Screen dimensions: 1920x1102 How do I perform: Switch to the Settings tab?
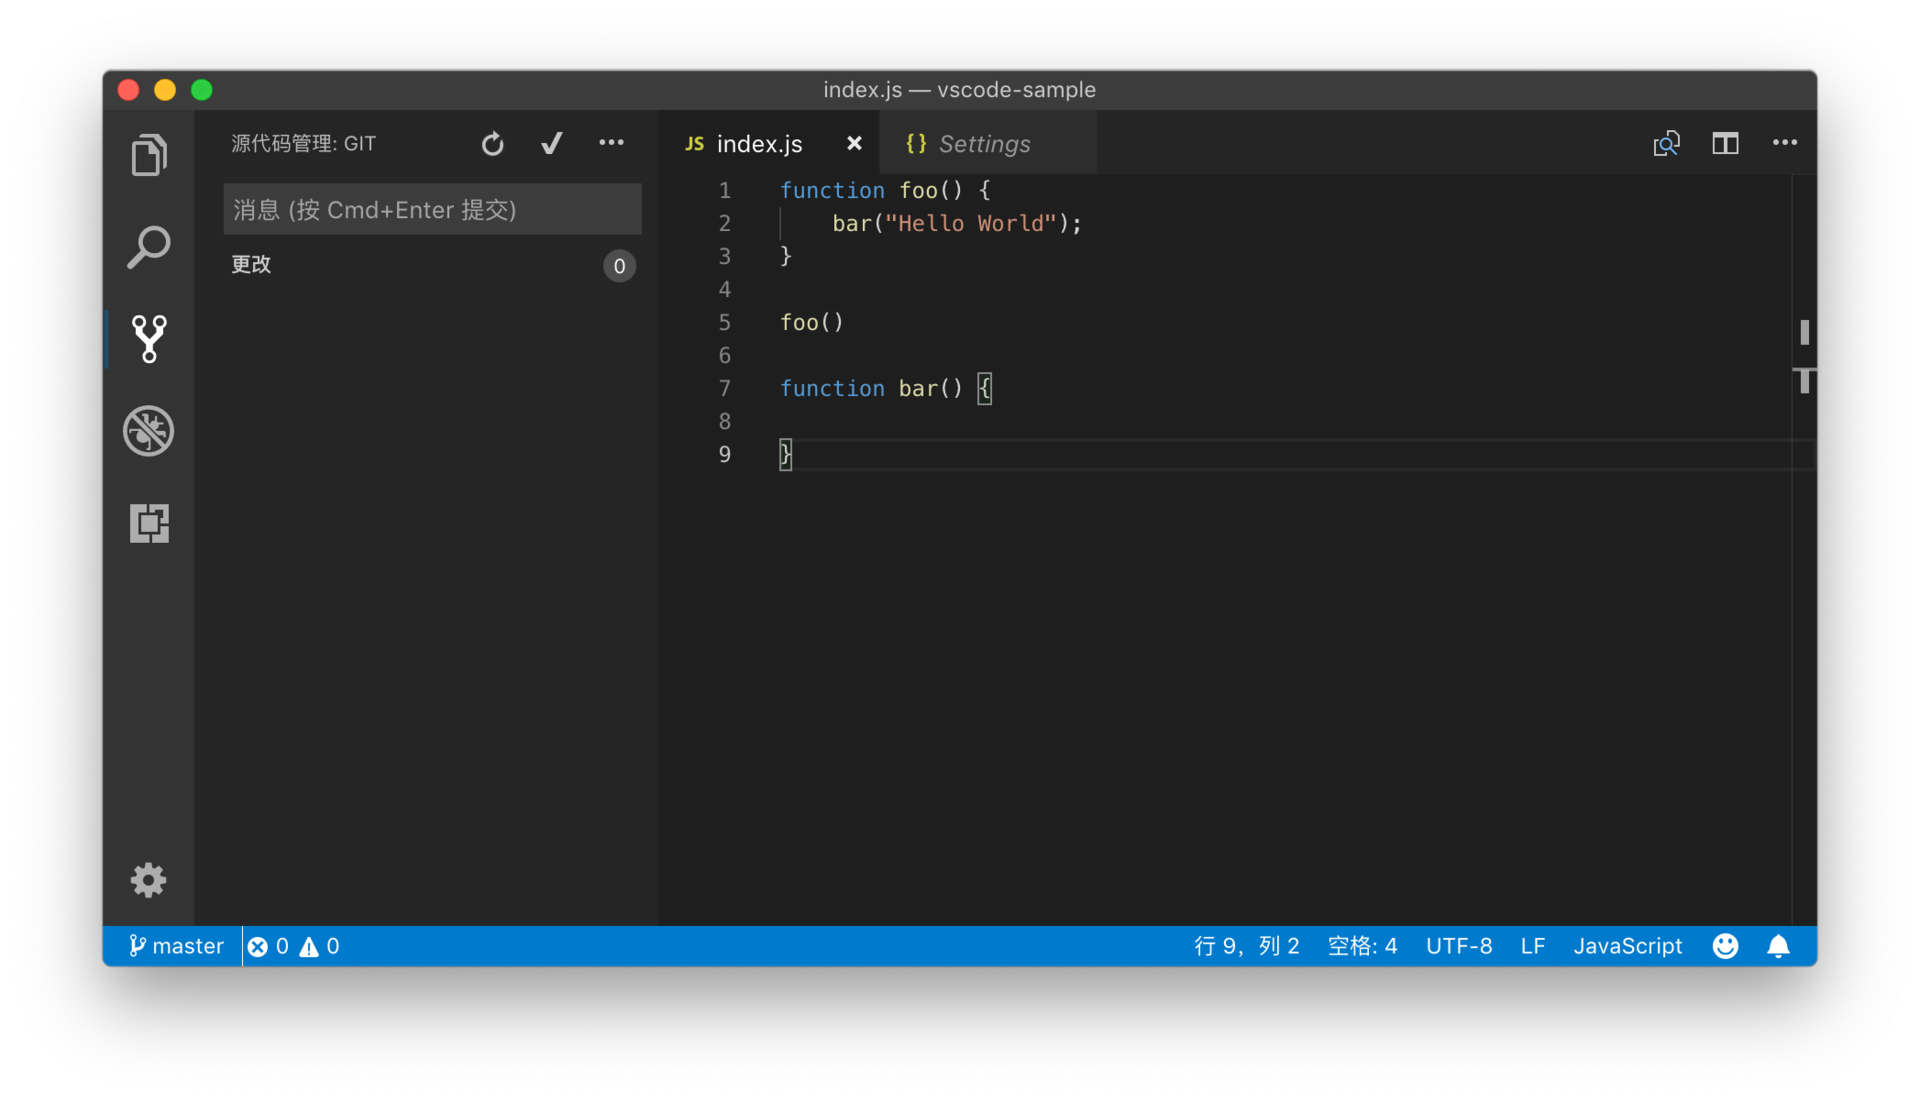[x=984, y=144]
